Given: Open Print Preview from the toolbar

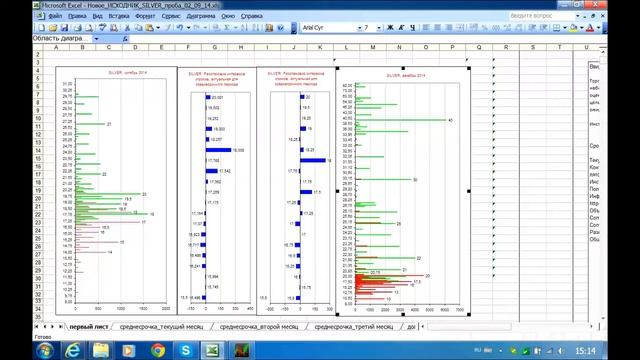Looking at the screenshot, I should click(x=89, y=28).
